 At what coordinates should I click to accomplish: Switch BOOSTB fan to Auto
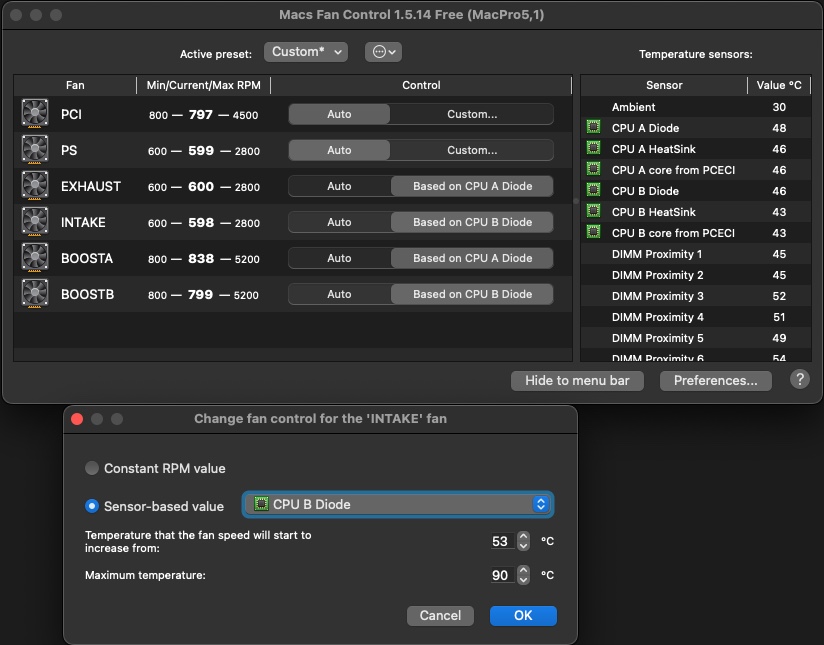coord(339,294)
